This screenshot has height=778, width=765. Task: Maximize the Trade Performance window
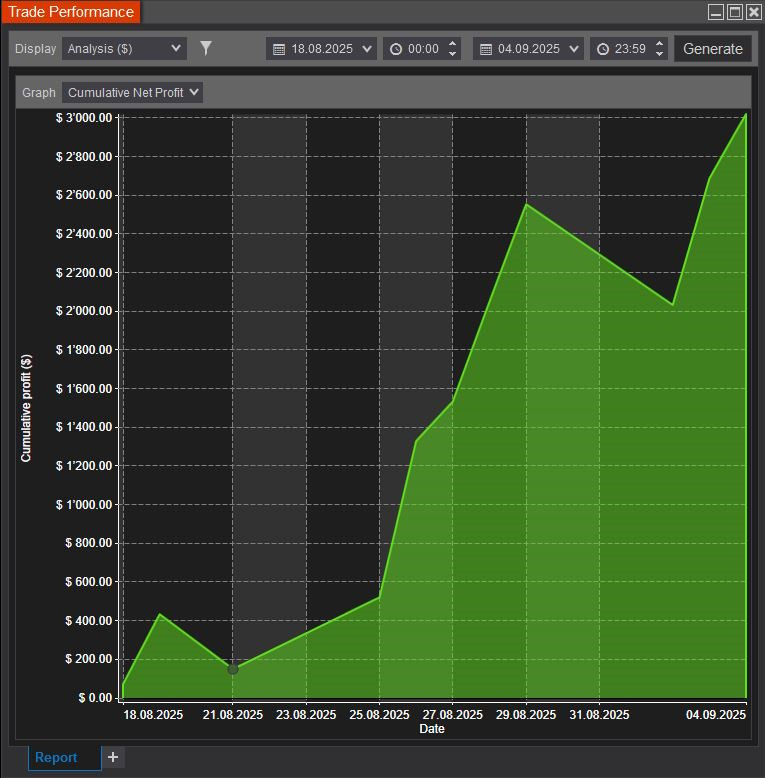click(735, 12)
